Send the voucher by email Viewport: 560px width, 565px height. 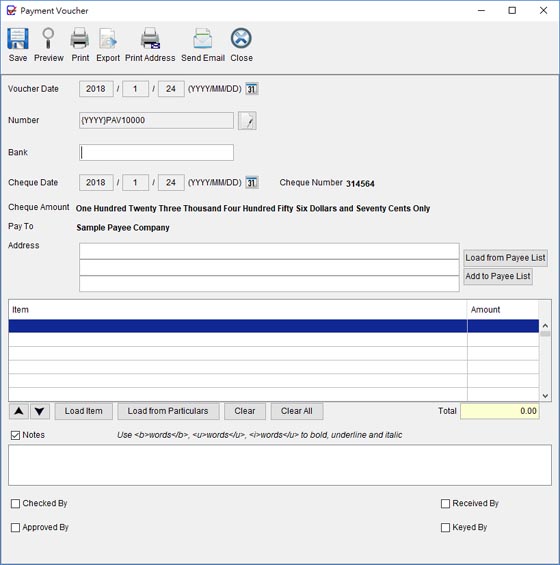(203, 45)
